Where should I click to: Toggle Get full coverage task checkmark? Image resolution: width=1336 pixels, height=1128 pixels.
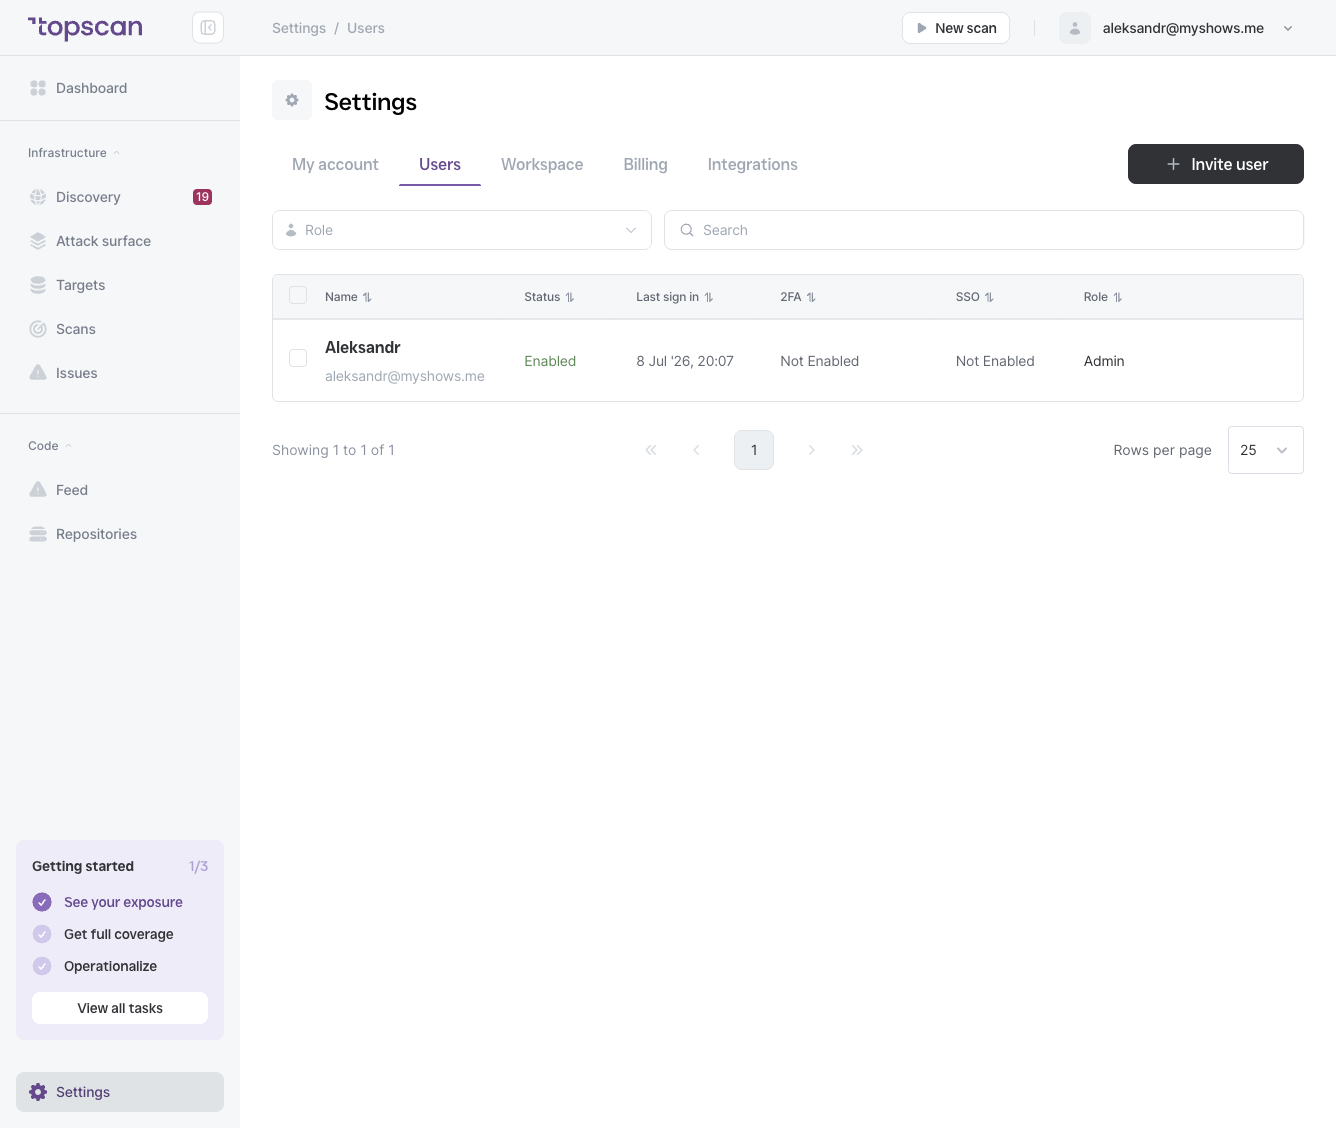[42, 934]
